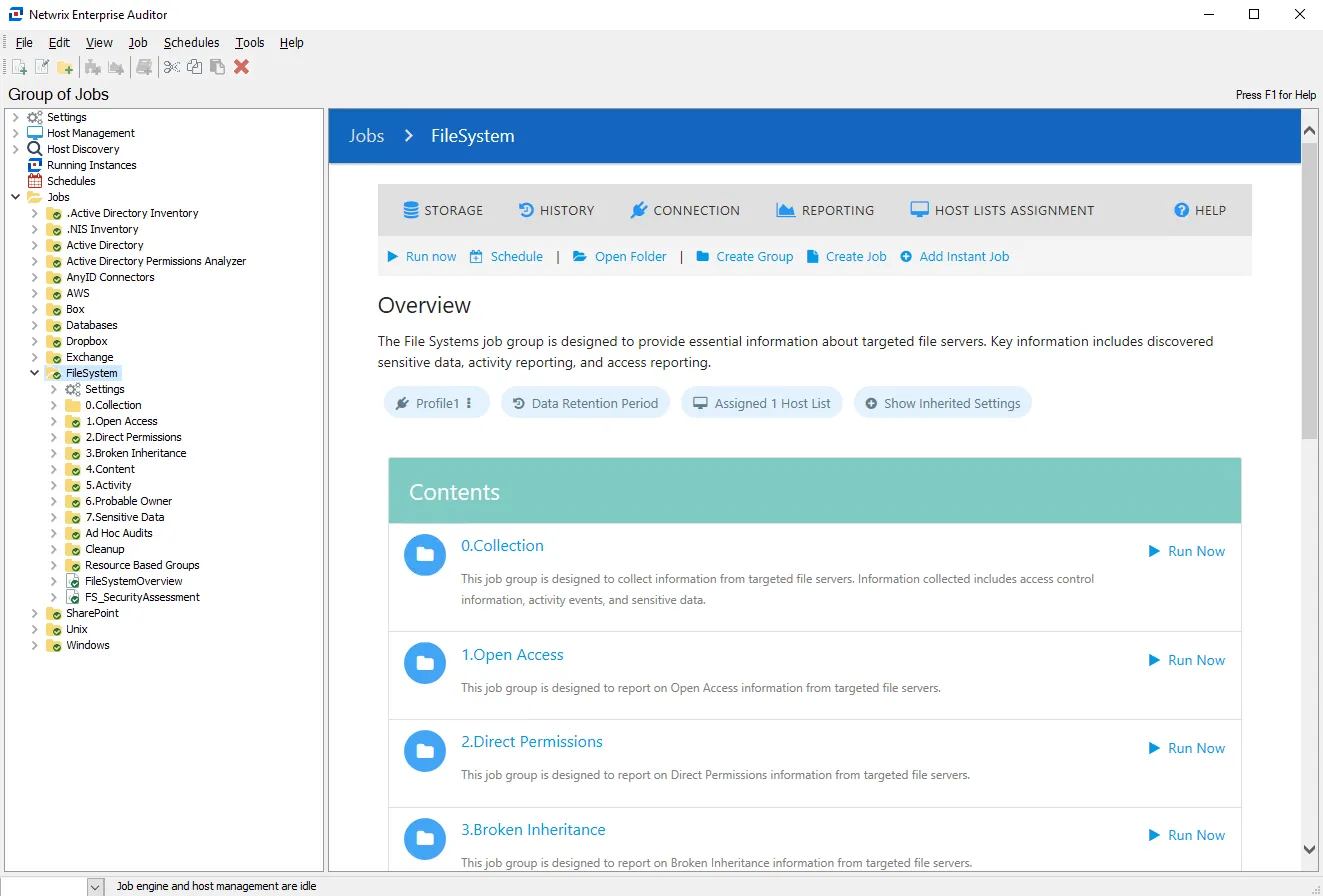
Task: Click the scroll up arrow of content pane
Action: pyautogui.click(x=1310, y=130)
